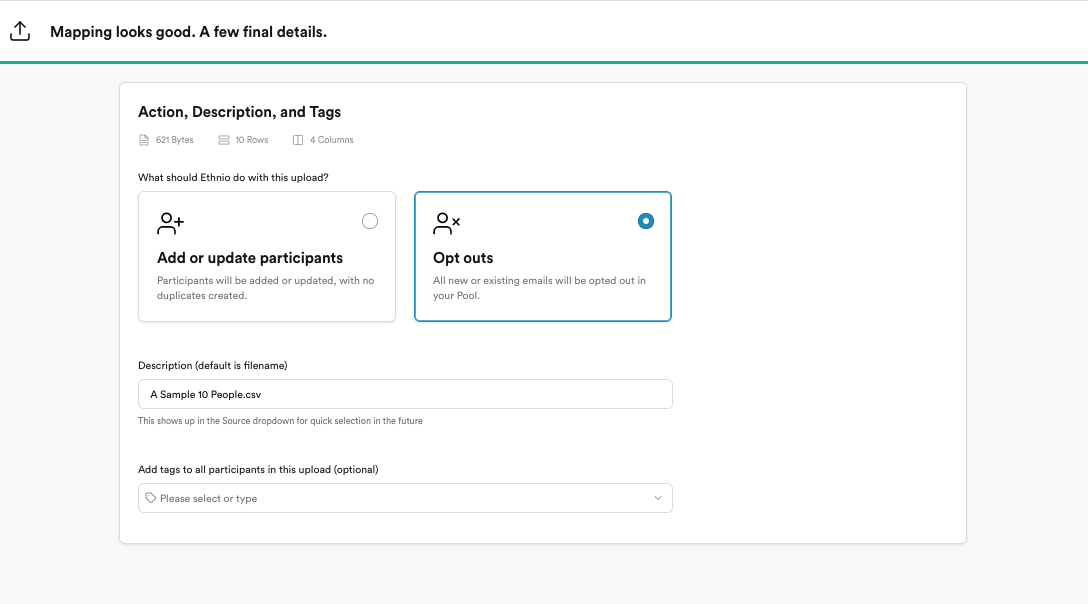Click the Description field showing A Sample 10 People.csv
This screenshot has height=604, width=1088.
(405, 393)
